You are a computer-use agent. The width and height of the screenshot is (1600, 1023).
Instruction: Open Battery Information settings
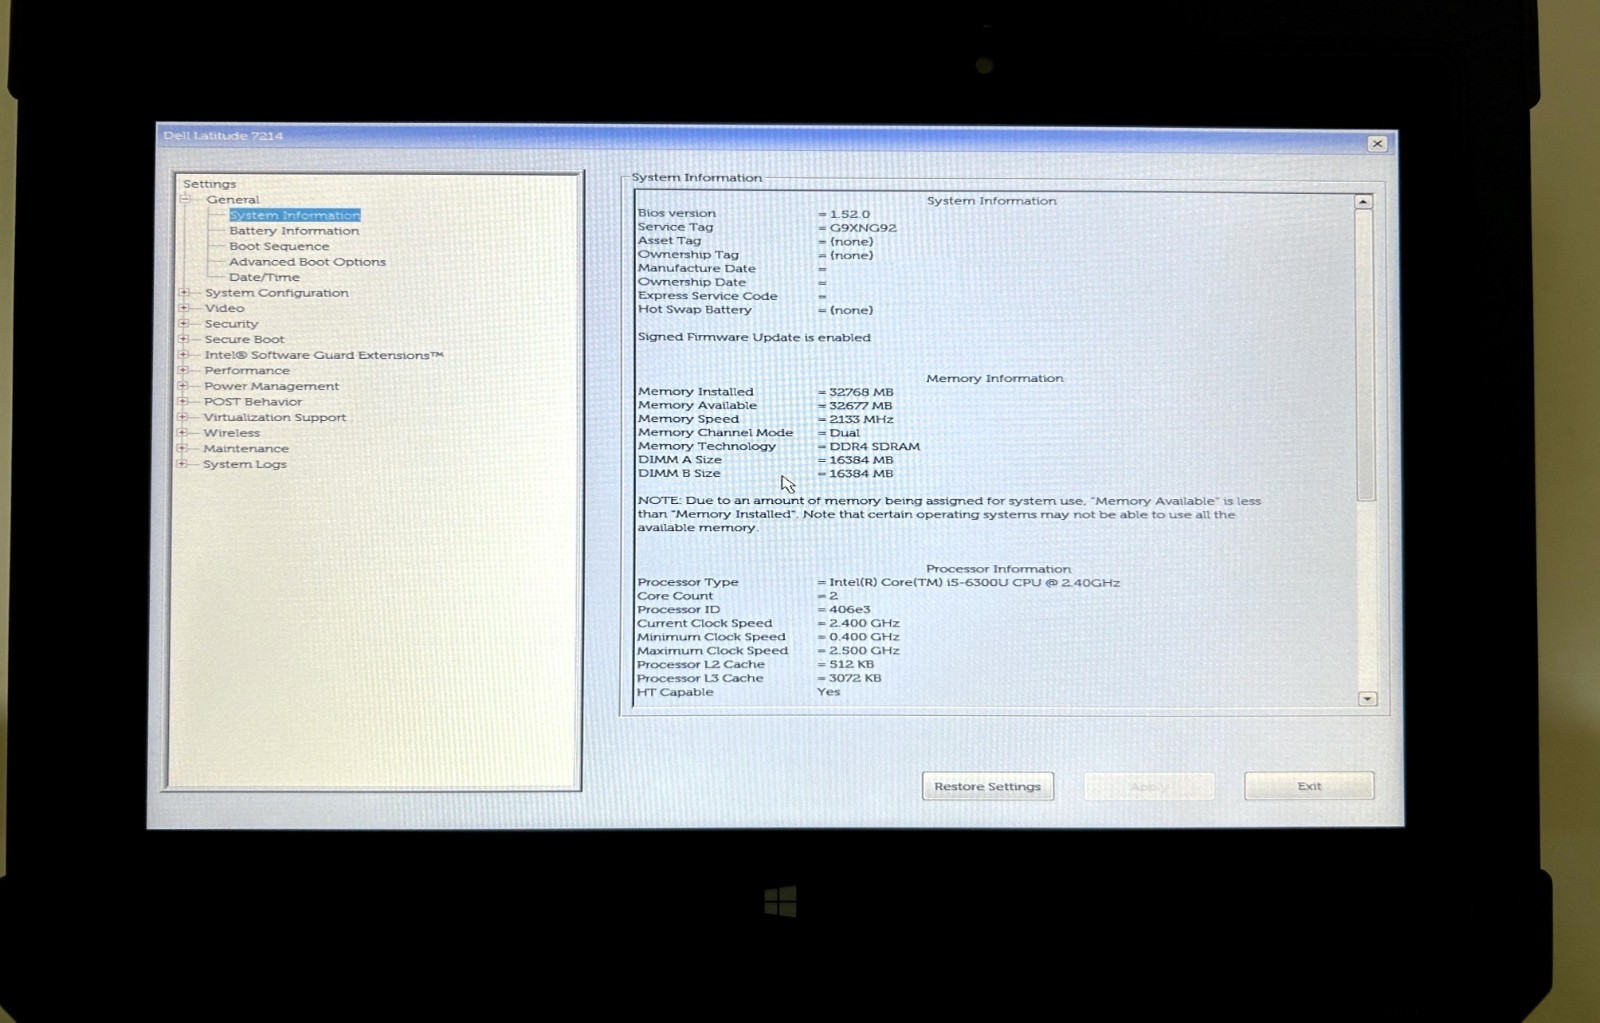294,230
